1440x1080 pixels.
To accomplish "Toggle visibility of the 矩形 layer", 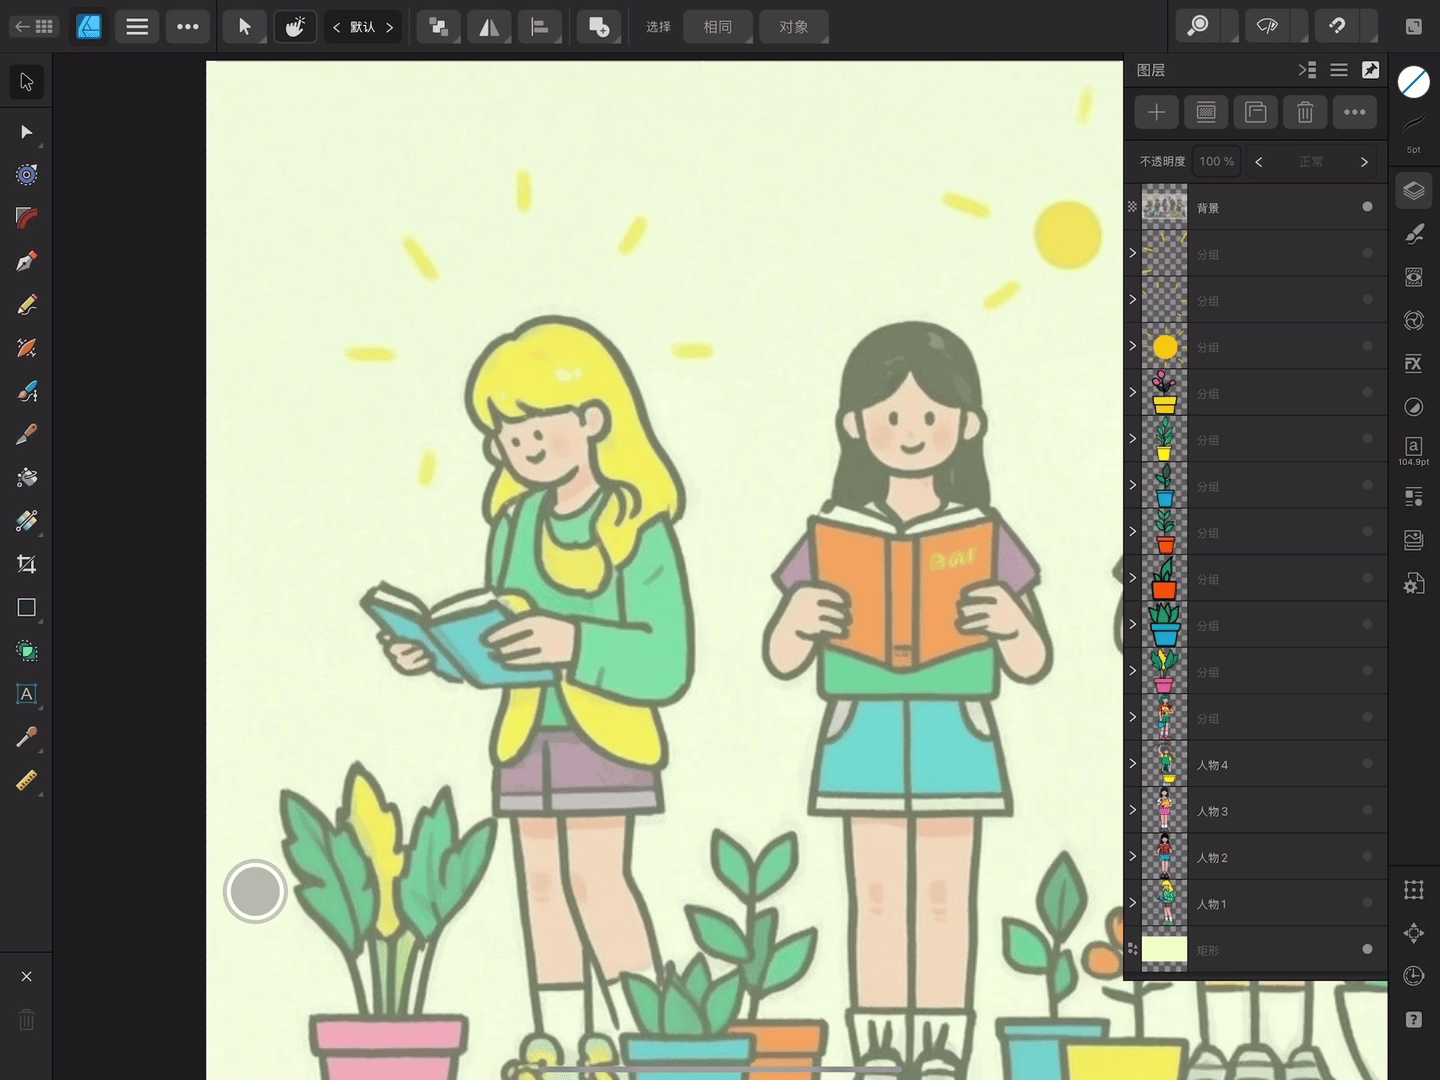I will [1367, 949].
